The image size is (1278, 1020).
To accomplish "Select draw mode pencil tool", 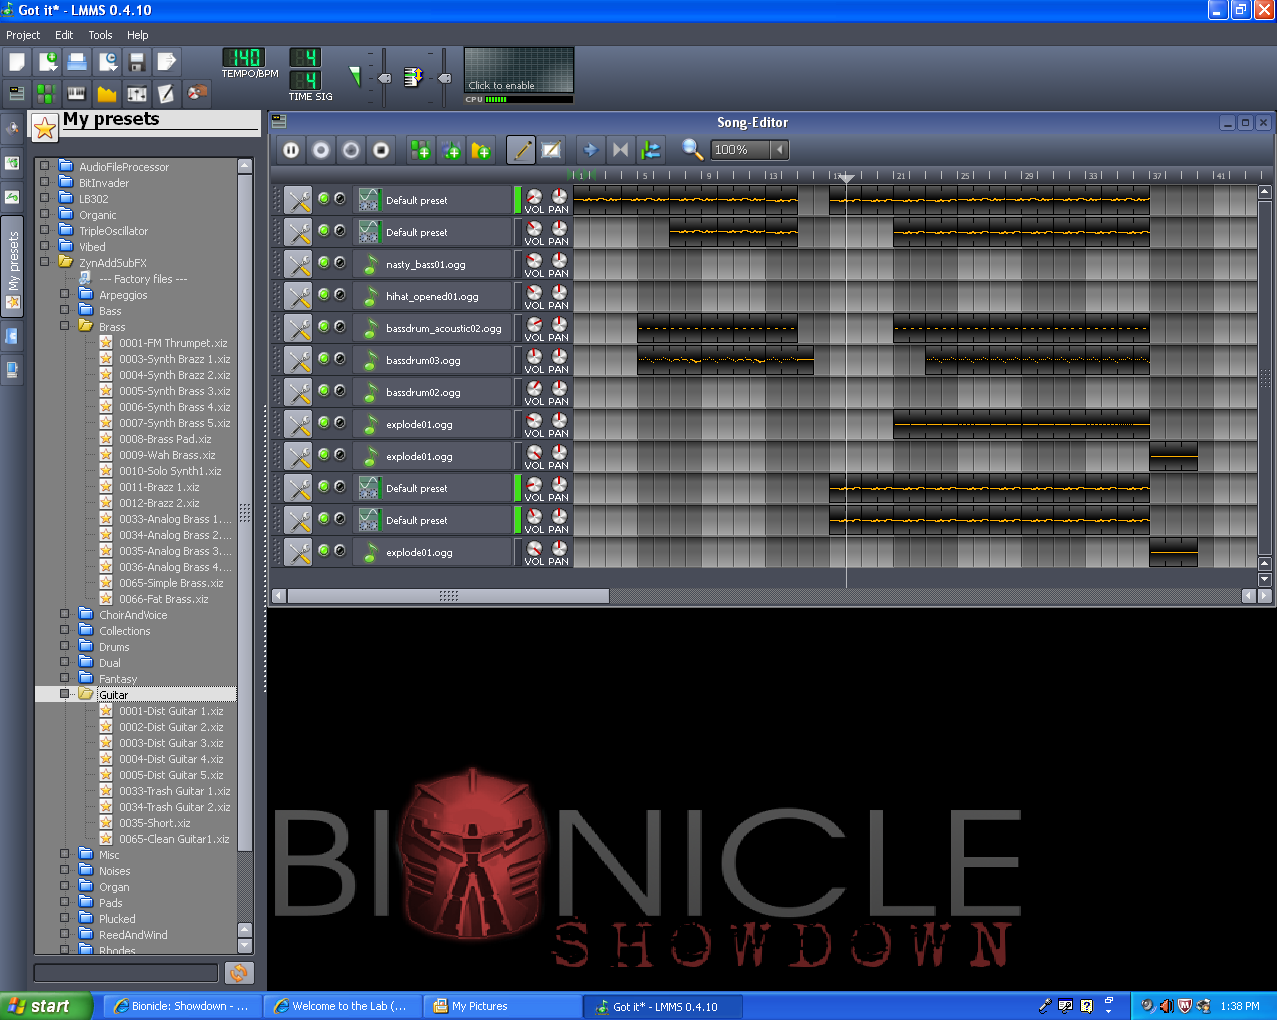I will pos(521,150).
